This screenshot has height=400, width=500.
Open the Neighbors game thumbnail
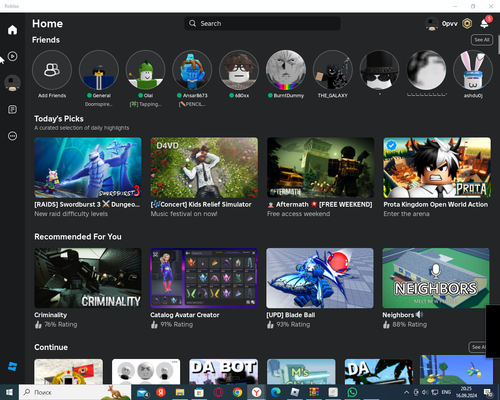(x=436, y=278)
